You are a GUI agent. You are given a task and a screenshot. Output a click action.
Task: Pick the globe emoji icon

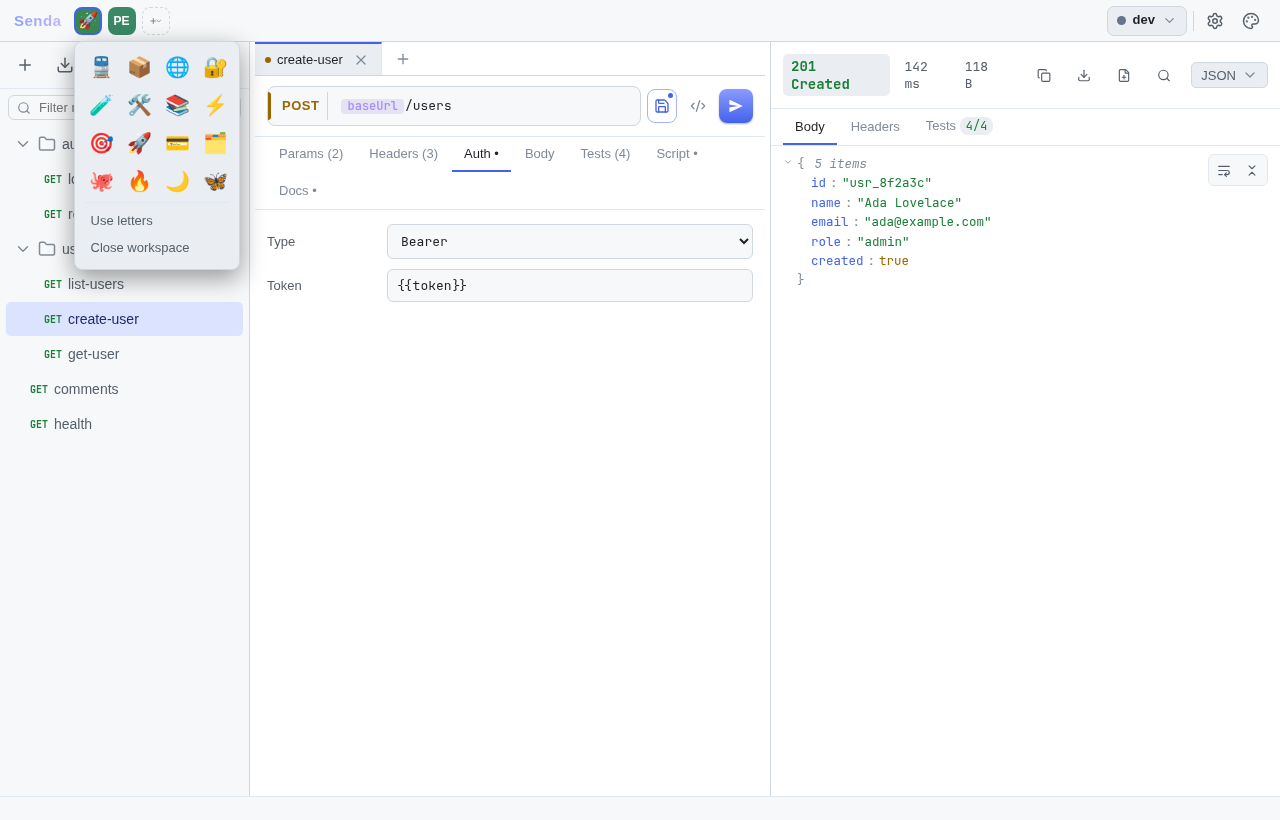177,67
